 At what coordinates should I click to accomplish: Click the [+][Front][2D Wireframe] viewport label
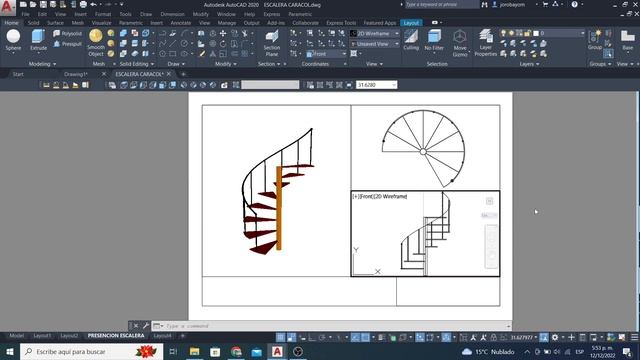pos(380,196)
